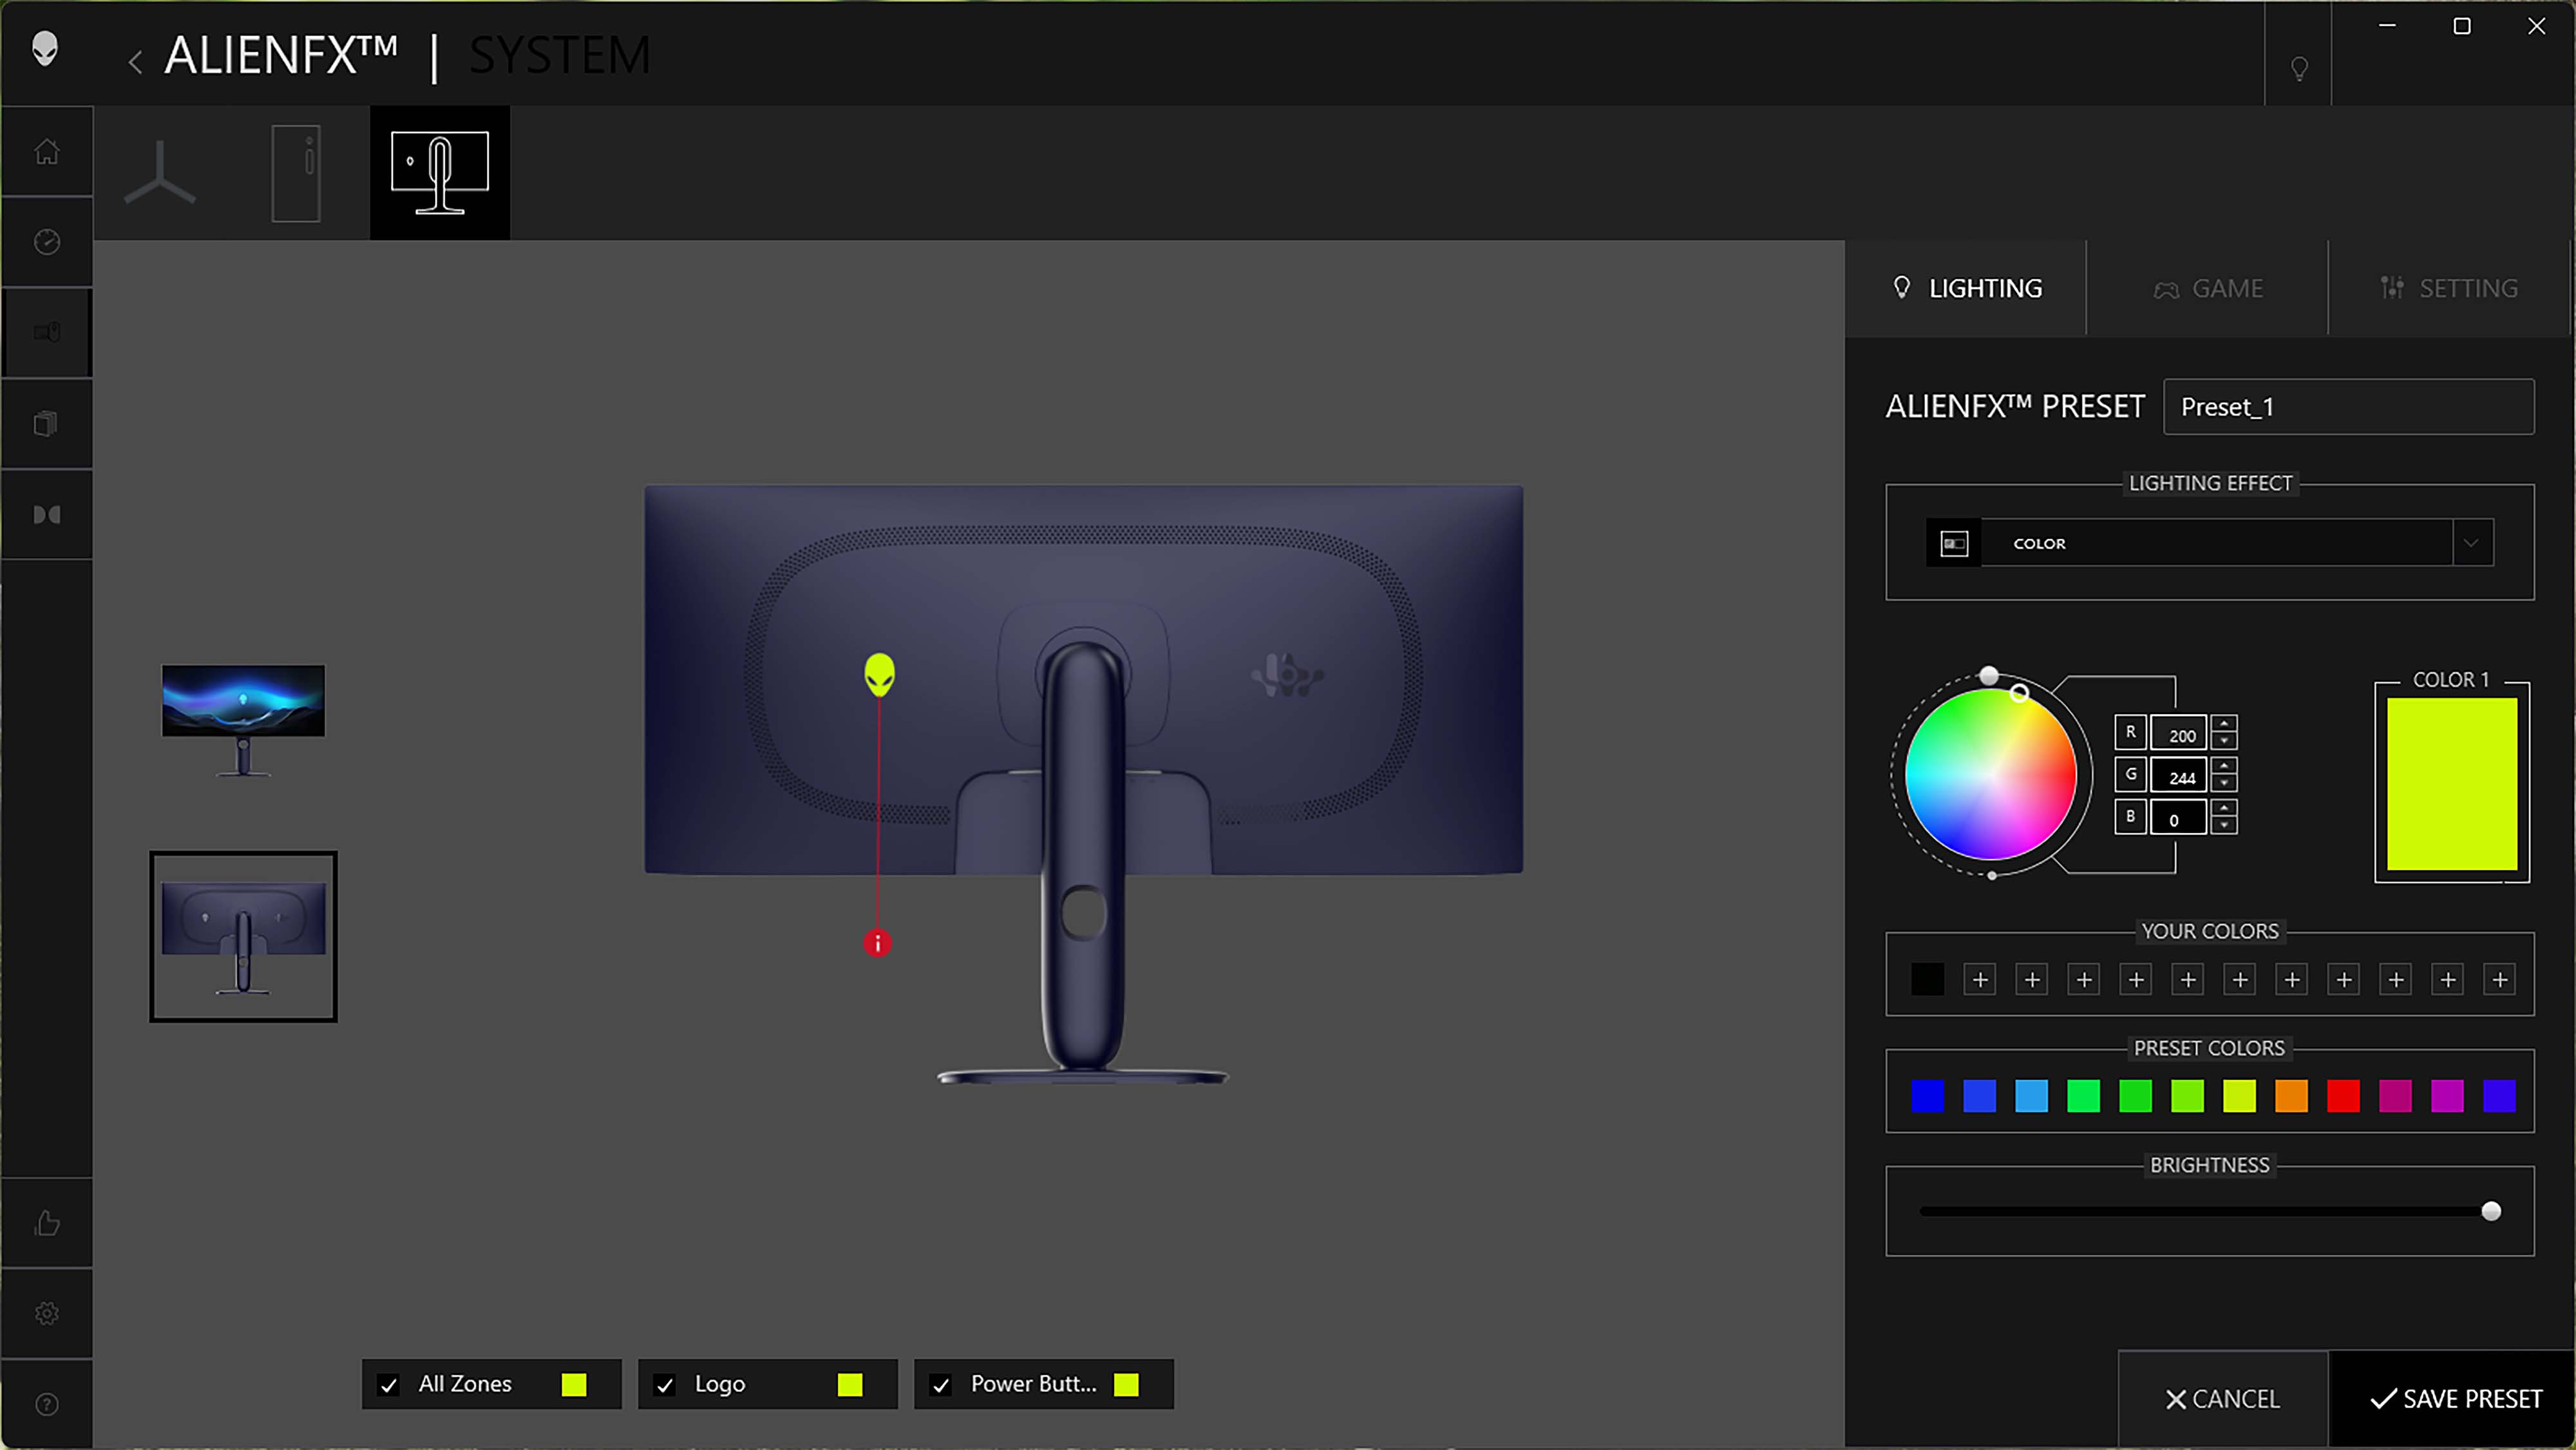This screenshot has height=1450, width=2576.
Task: Open the library copy sidebar icon
Action: (47, 424)
